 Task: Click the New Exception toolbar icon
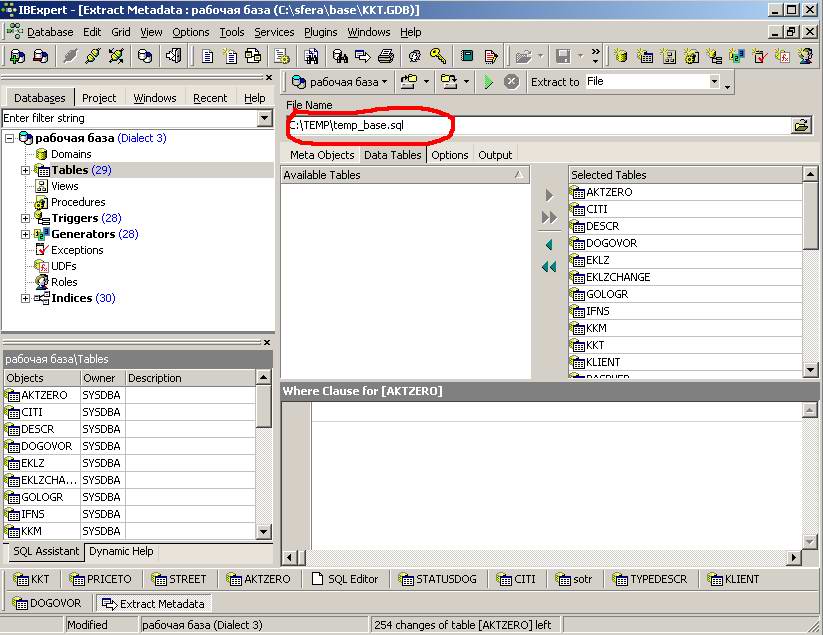tap(759, 56)
